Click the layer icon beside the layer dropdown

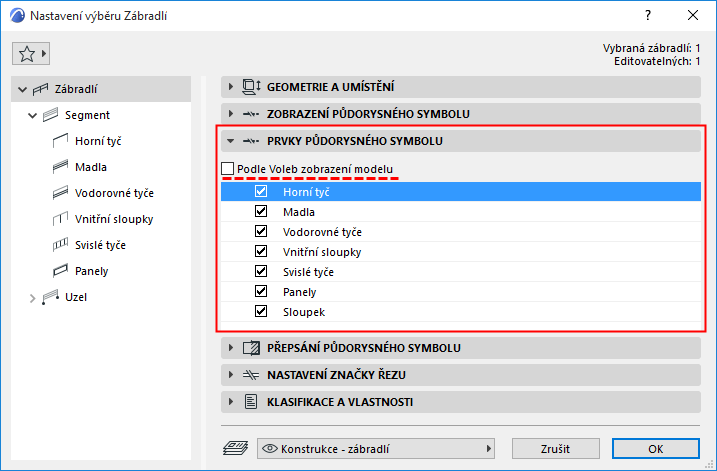pos(237,447)
